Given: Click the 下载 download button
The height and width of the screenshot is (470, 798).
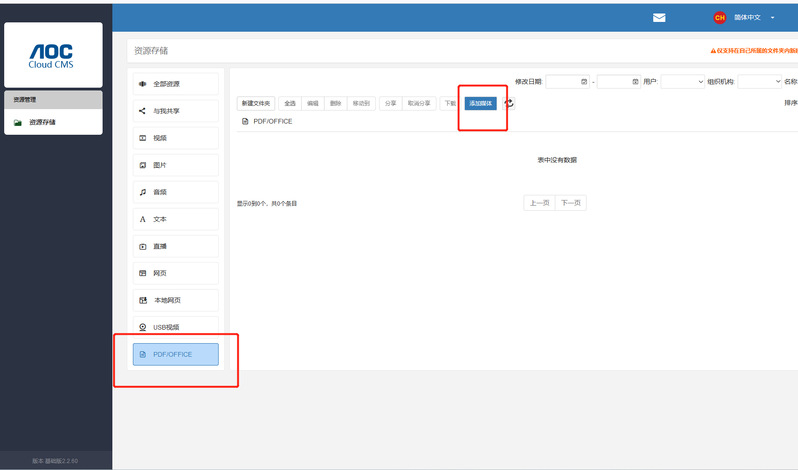Looking at the screenshot, I should [450, 103].
